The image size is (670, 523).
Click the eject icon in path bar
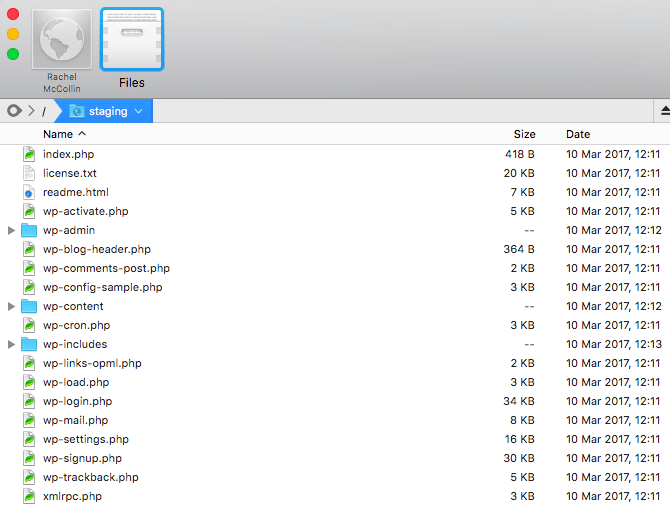[664, 111]
